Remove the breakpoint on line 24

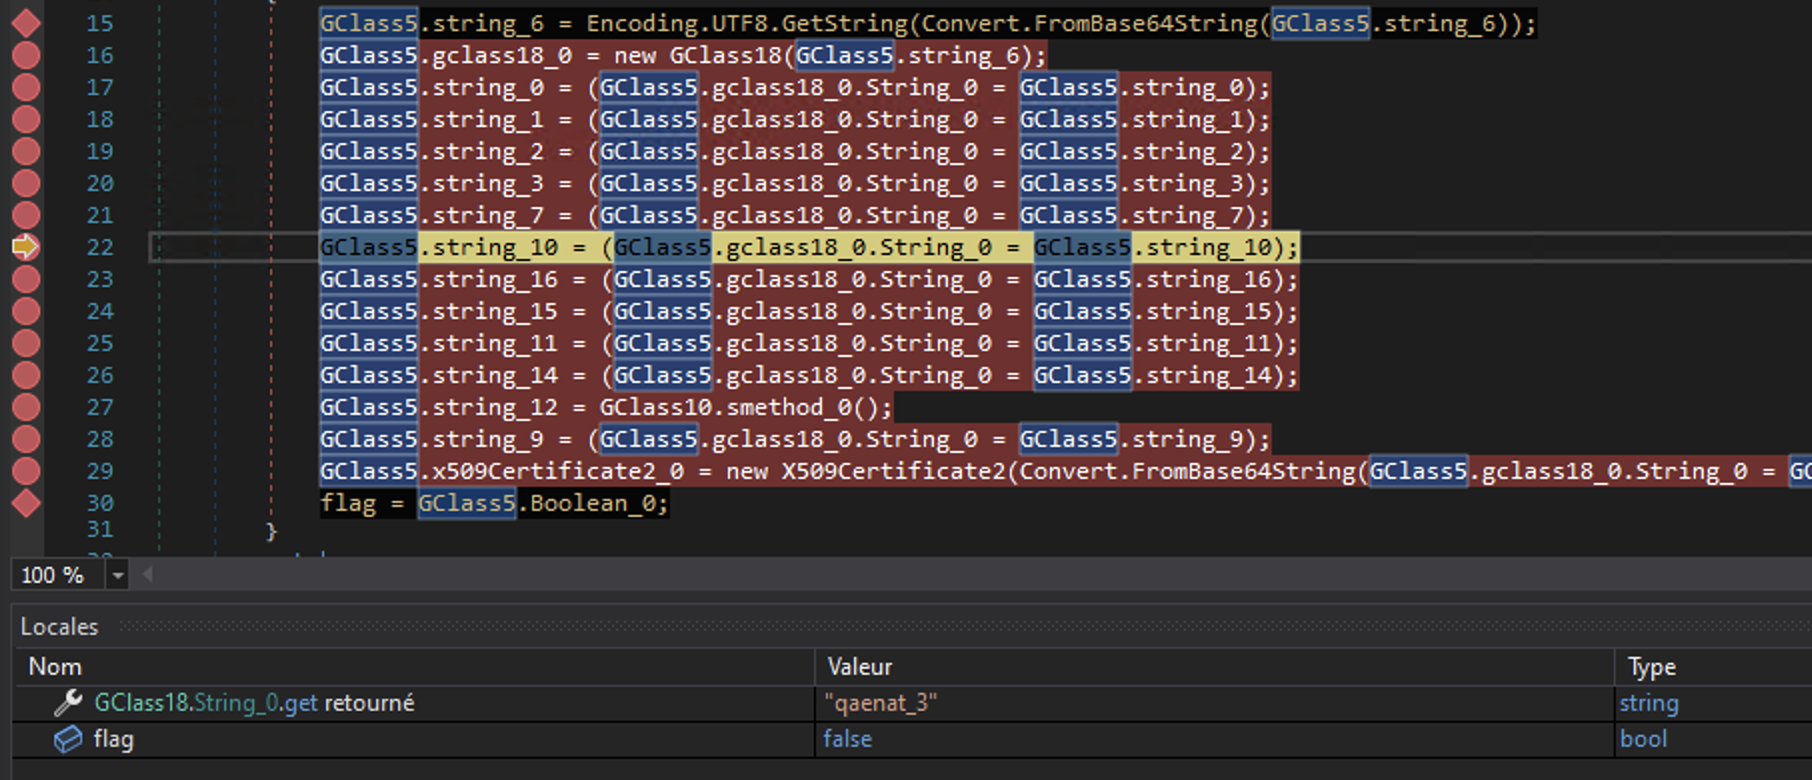point(26,311)
